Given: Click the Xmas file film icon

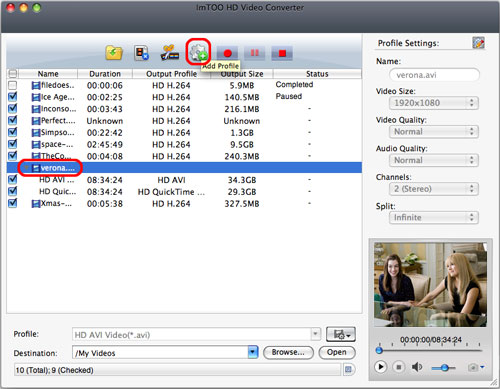Looking at the screenshot, I should [x=36, y=204].
